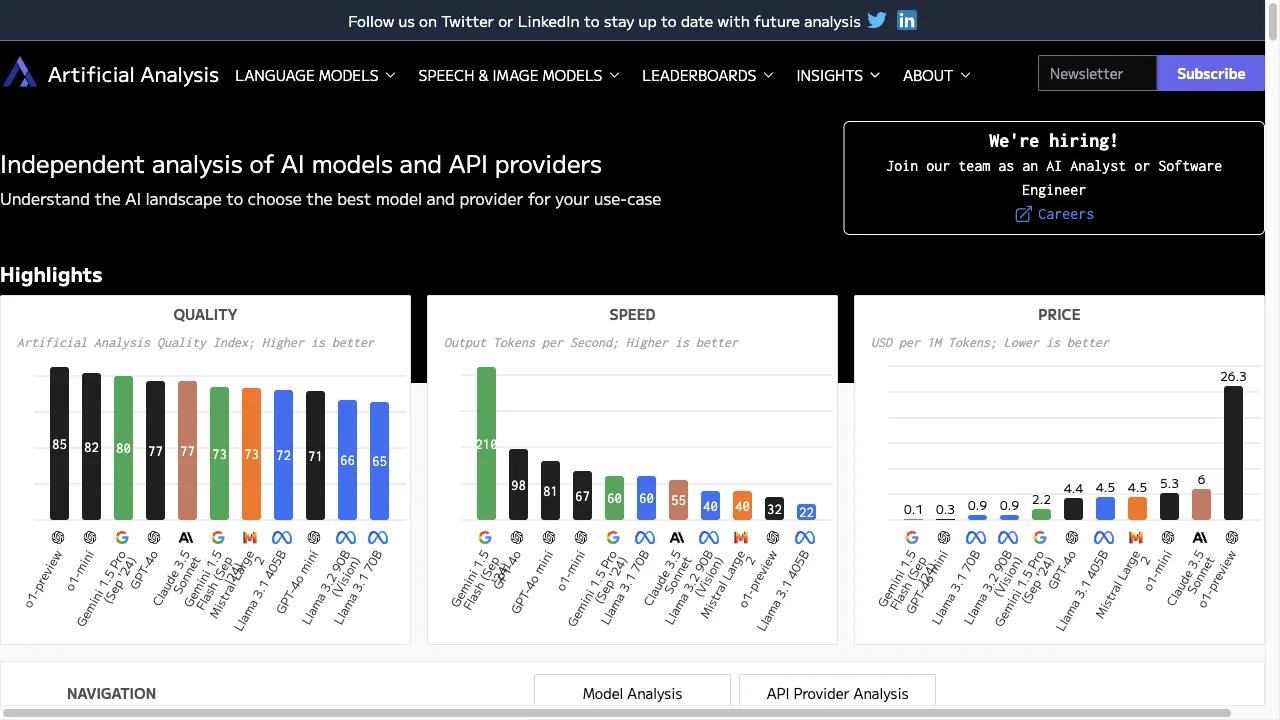Click the Subscribe button
Viewport: 1280px width, 720px height.
pyautogui.click(x=1210, y=73)
